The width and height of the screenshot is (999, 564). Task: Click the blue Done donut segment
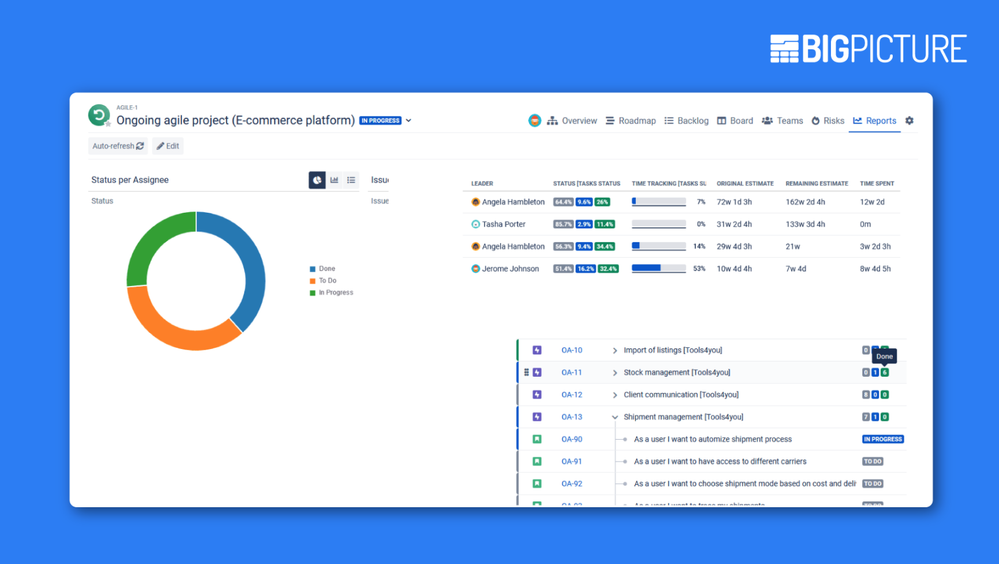250,263
